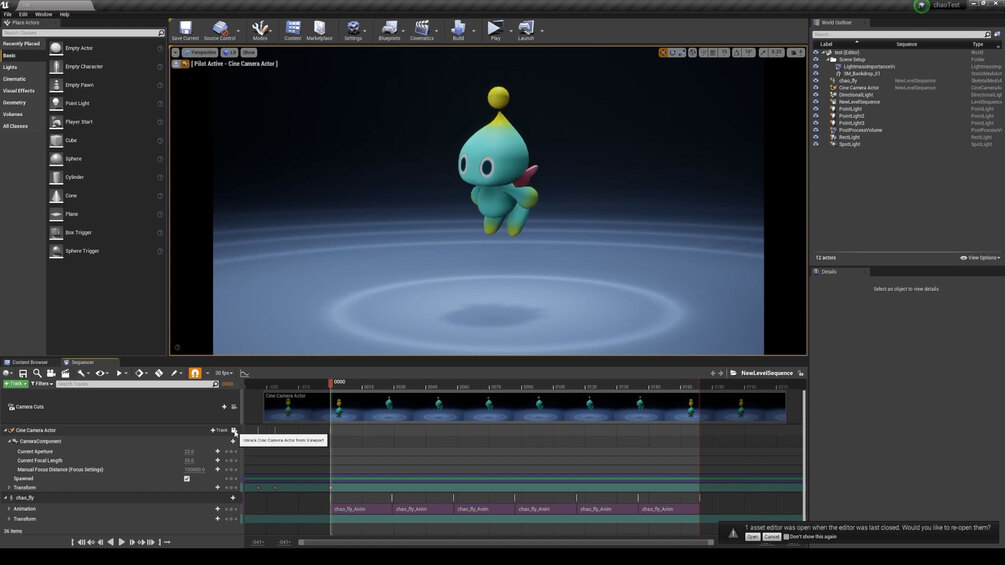Open the Sequencer eye view options icon

click(x=100, y=373)
